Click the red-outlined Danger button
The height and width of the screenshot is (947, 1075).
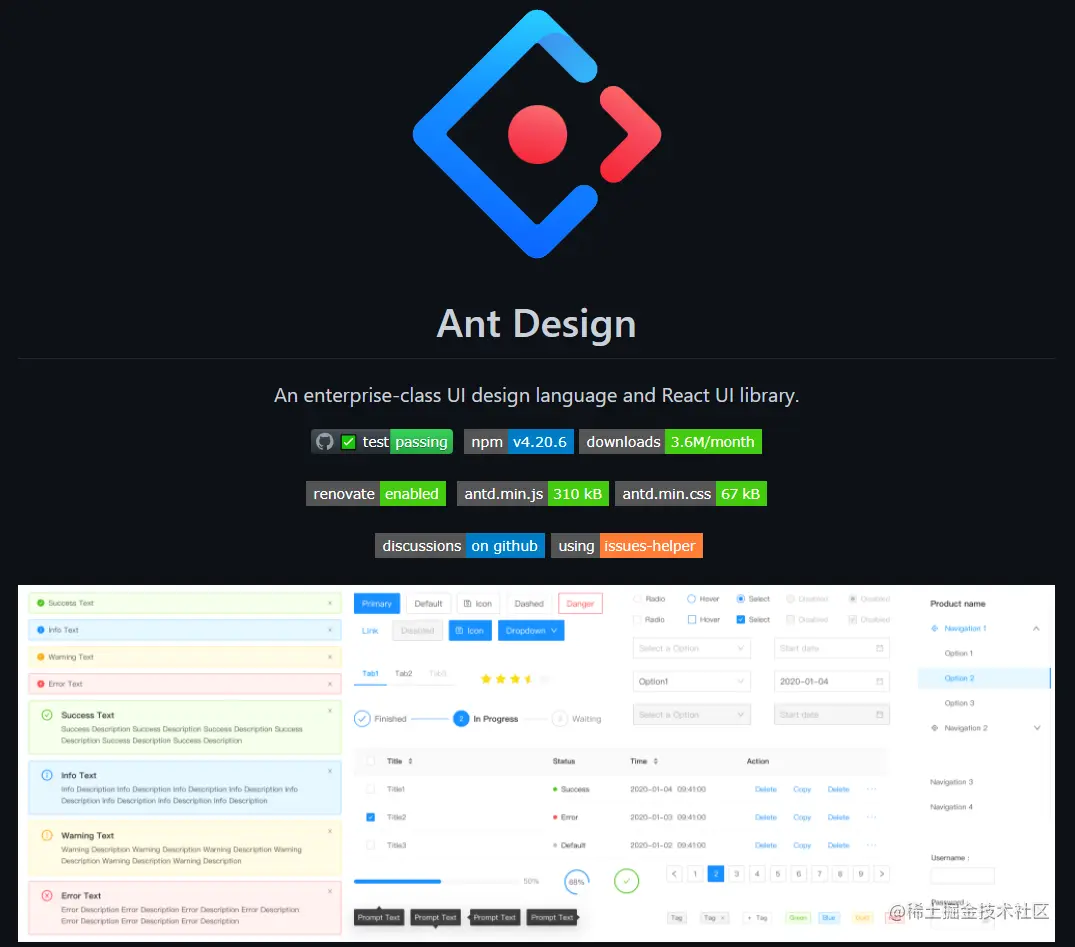pos(580,603)
